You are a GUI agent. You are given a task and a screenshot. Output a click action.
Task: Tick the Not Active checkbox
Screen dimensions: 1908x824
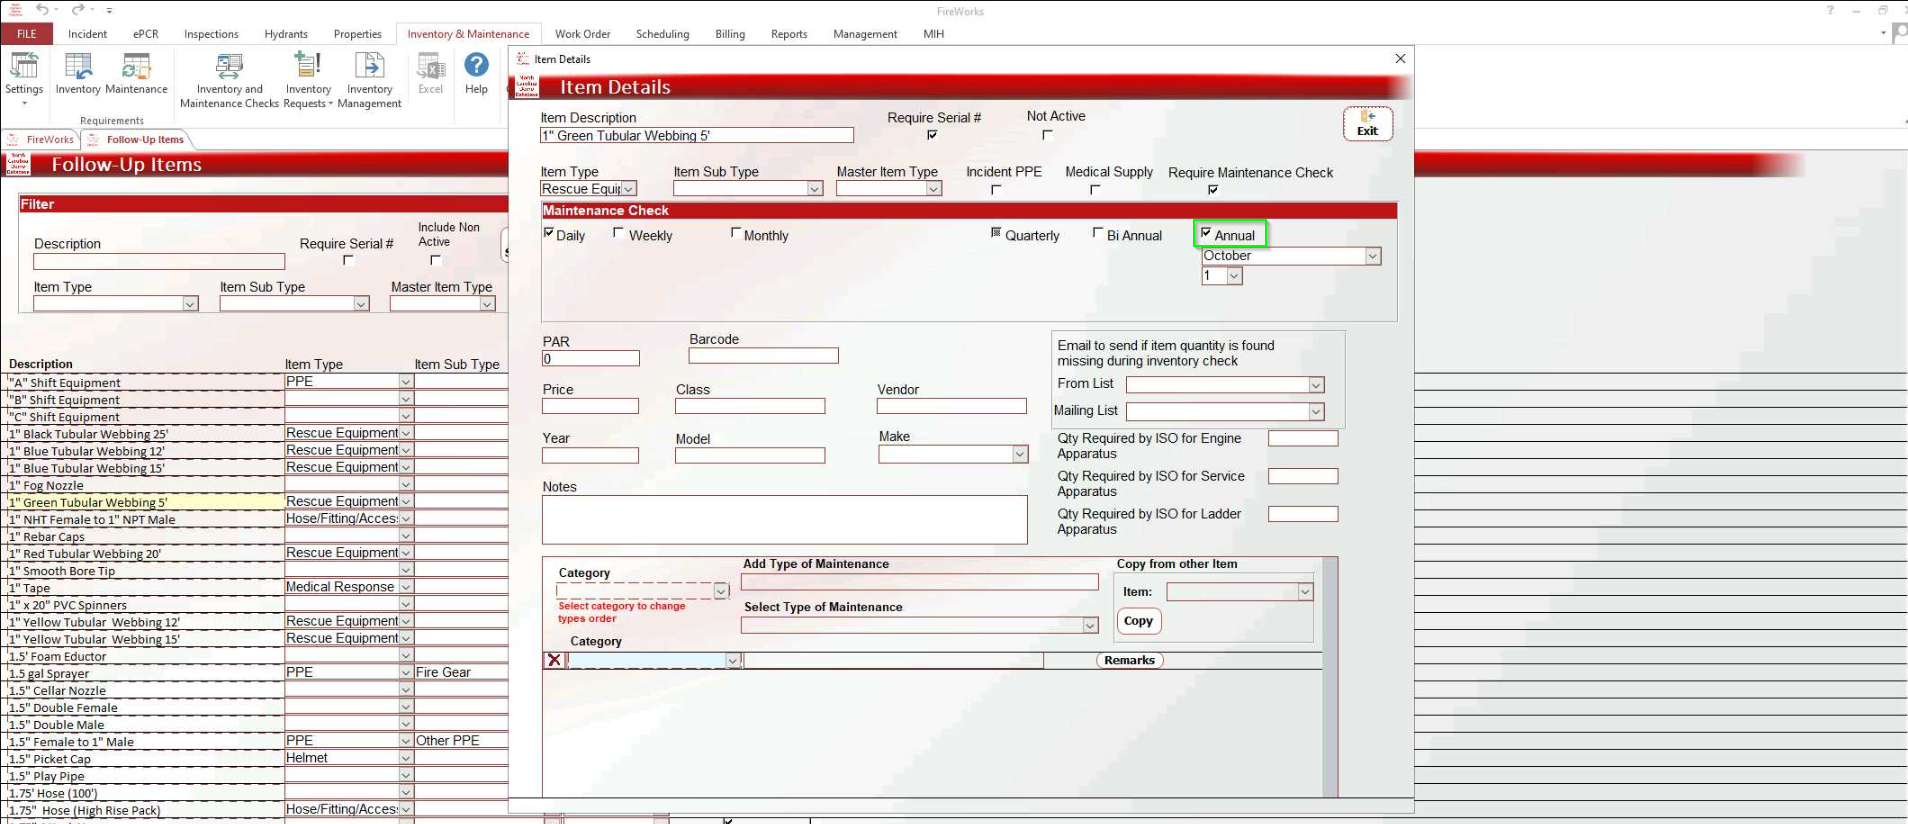click(1047, 135)
